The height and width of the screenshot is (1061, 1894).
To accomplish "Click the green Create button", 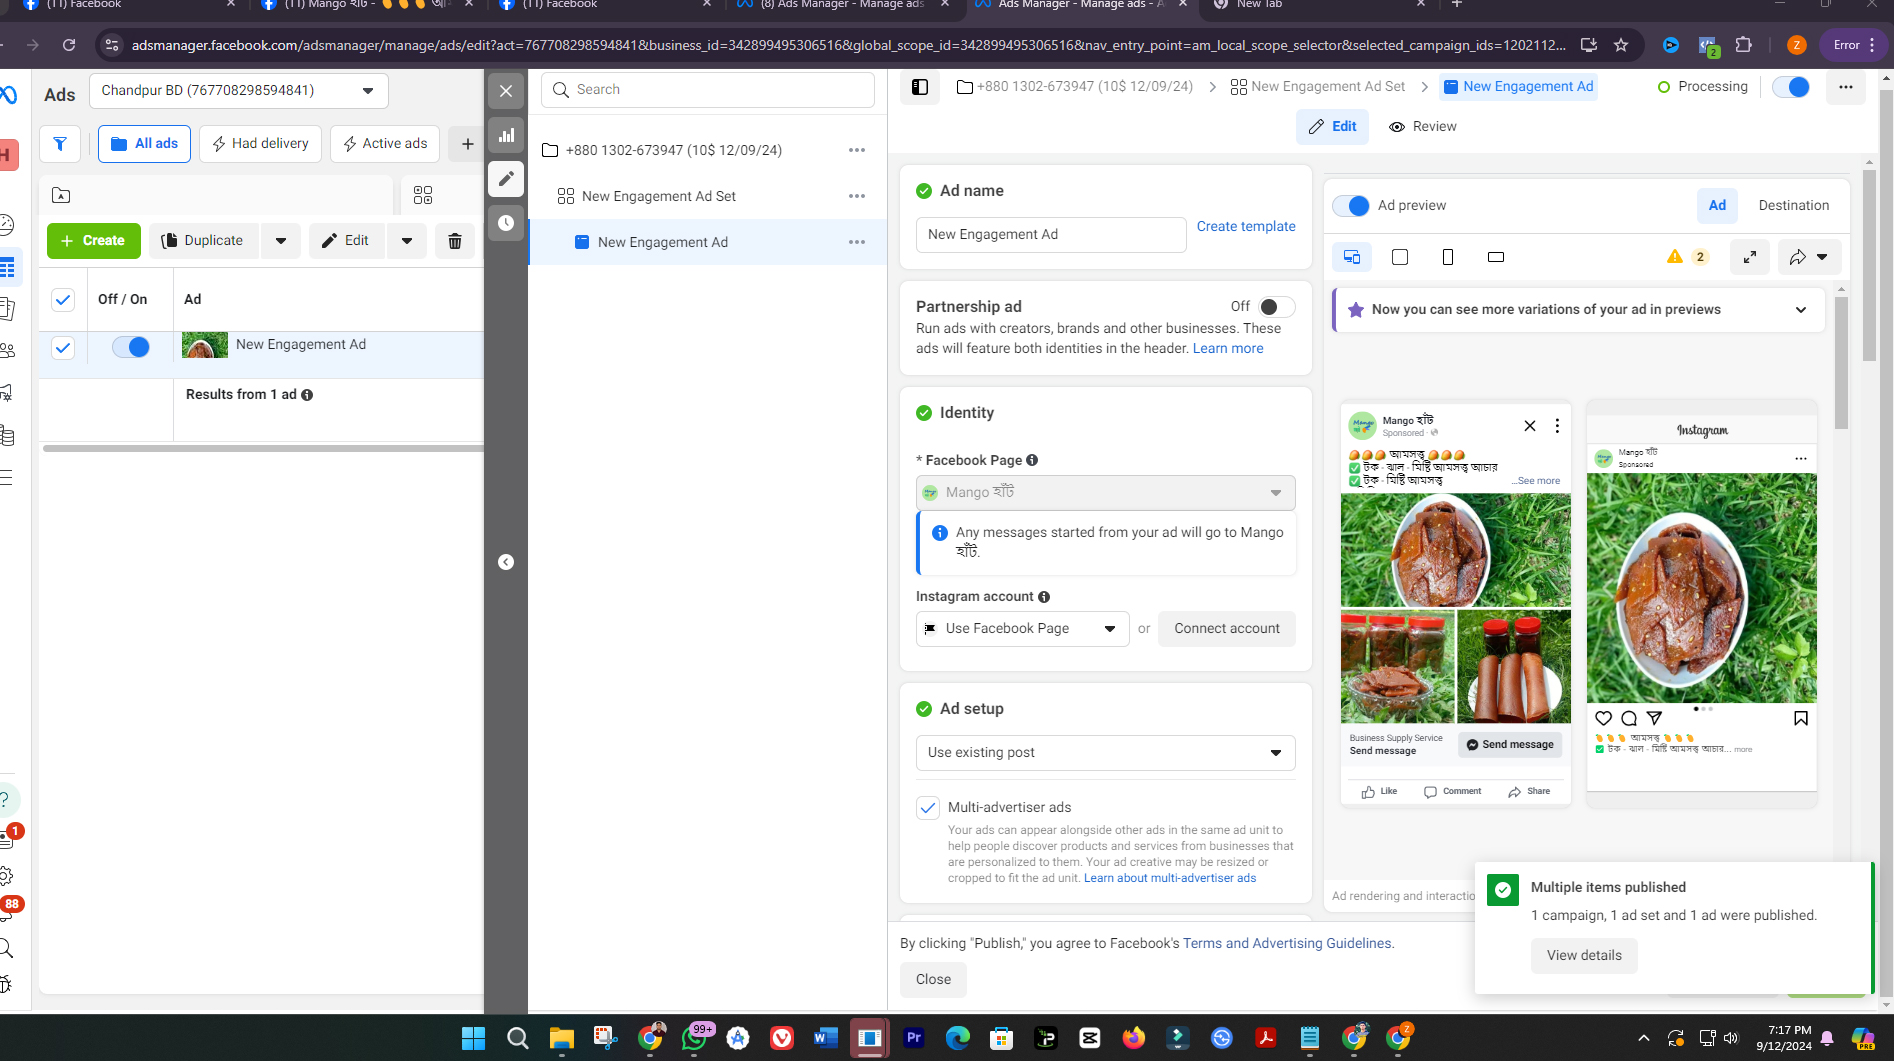I will 93,241.
